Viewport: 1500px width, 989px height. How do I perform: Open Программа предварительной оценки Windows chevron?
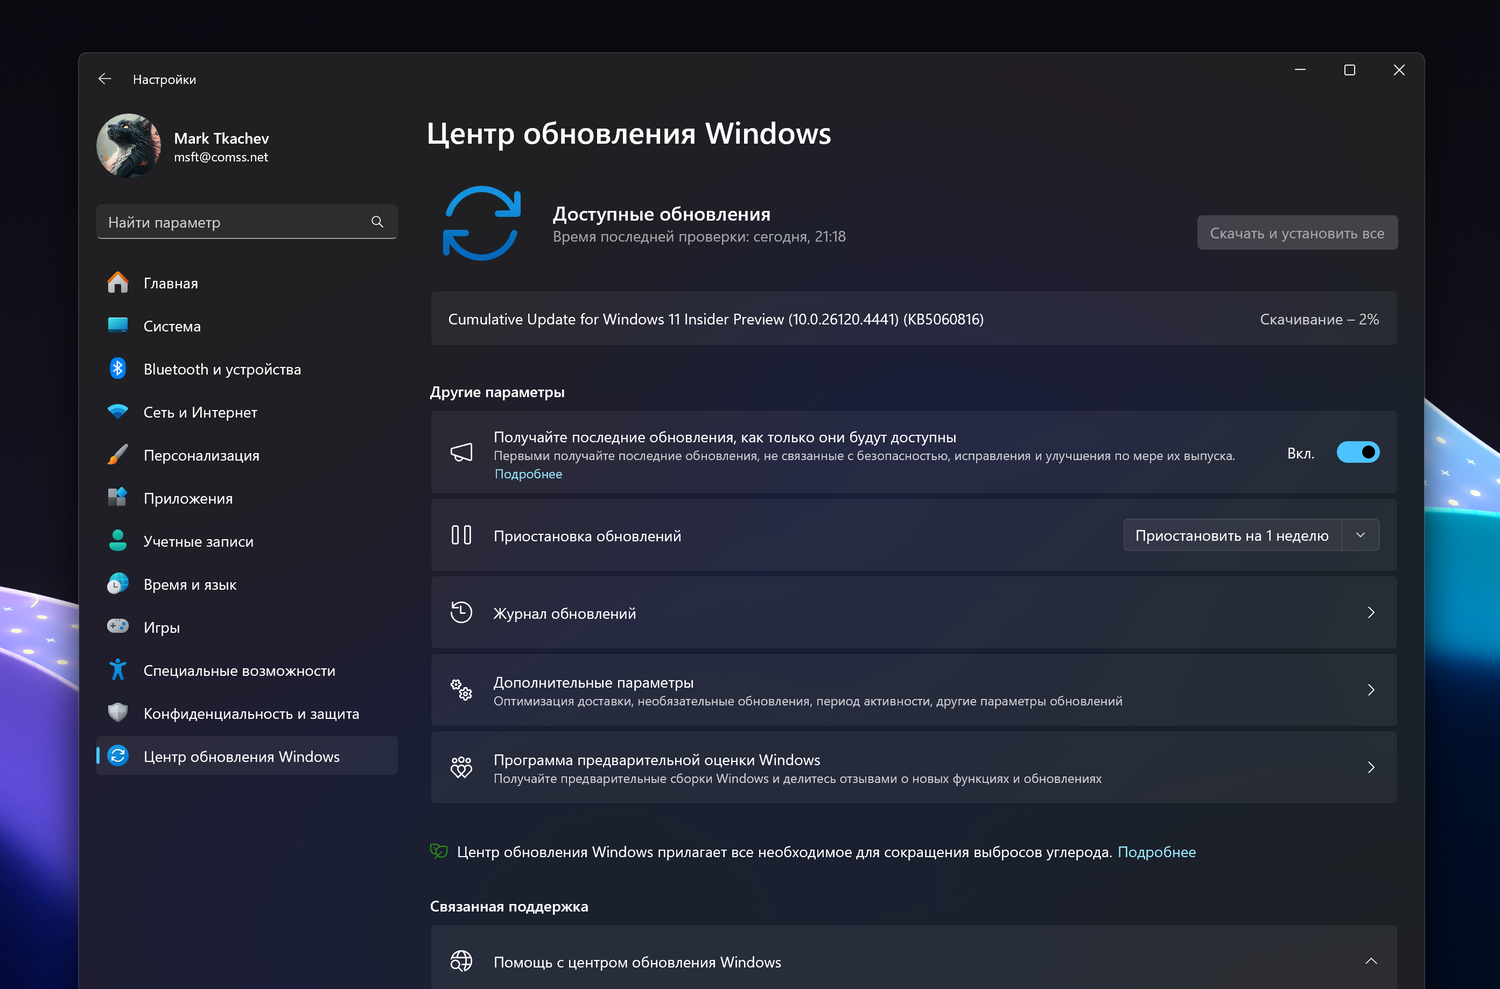click(1371, 767)
